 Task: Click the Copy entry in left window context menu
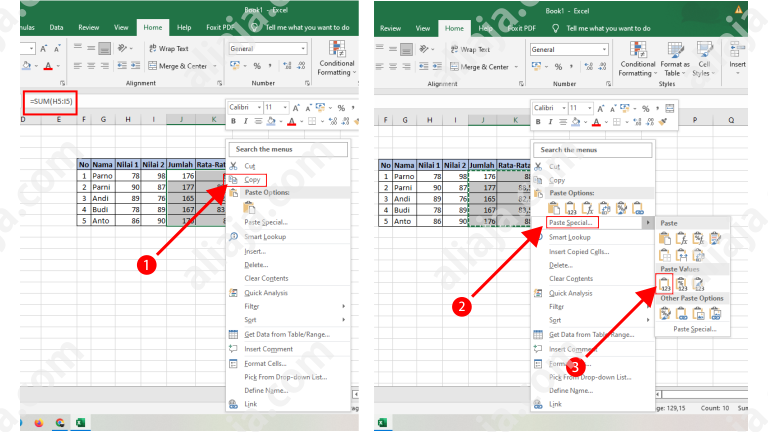pyautogui.click(x=252, y=180)
